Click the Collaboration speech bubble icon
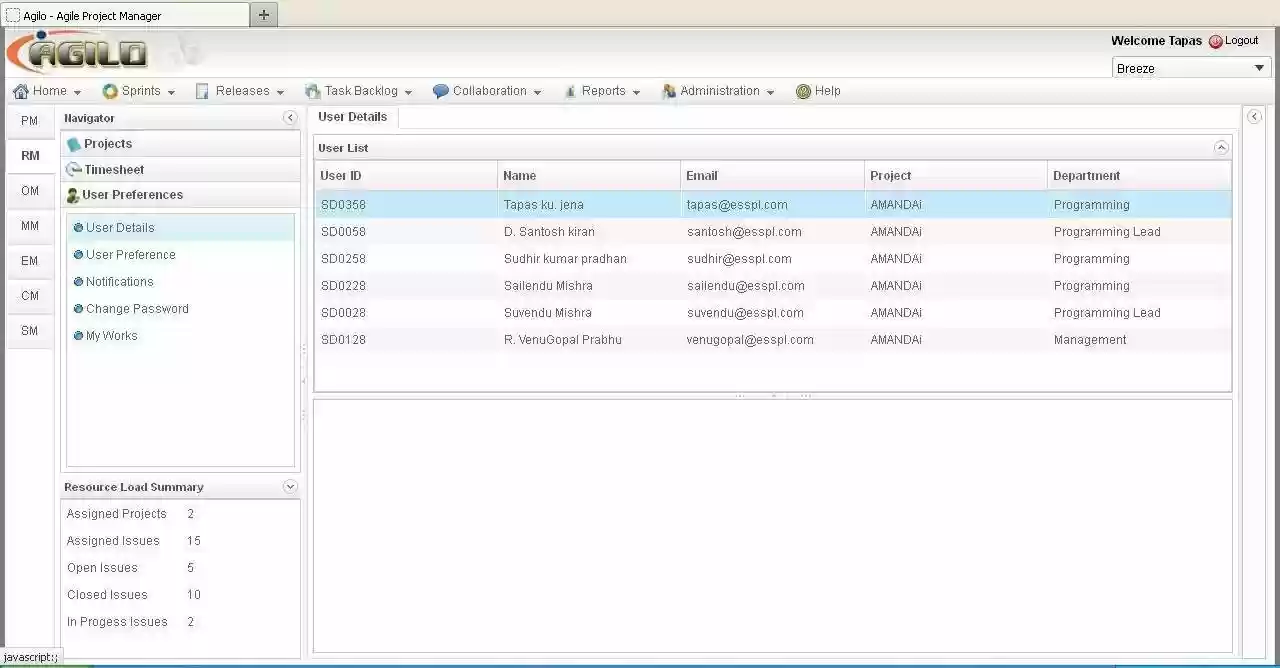This screenshot has height=668, width=1280. click(439, 90)
